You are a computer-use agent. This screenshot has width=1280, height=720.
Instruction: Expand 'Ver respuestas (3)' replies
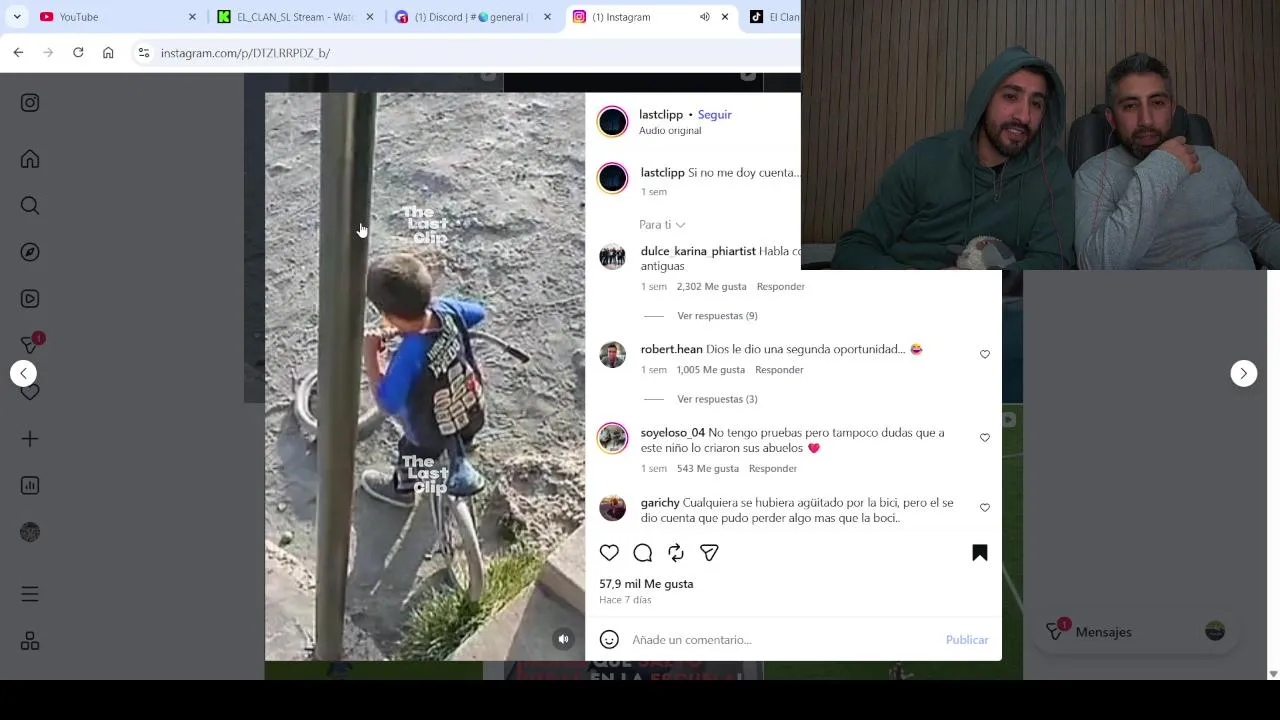click(x=717, y=399)
